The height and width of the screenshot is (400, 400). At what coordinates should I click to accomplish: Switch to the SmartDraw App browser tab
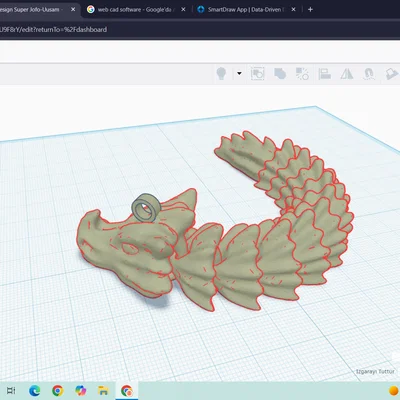pyautogui.click(x=245, y=10)
